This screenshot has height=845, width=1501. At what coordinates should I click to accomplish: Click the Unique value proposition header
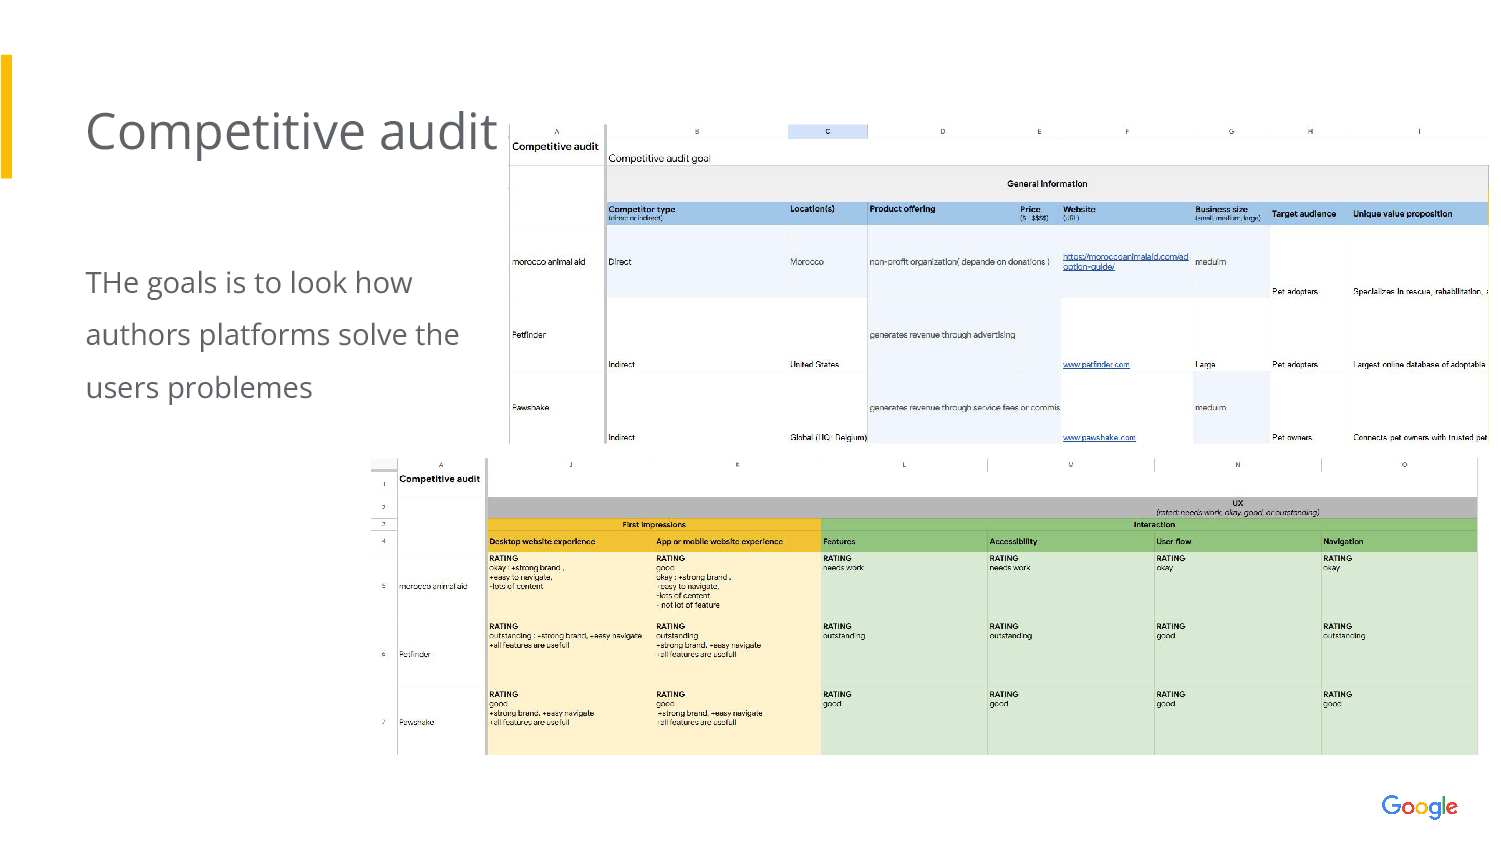[1402, 214]
